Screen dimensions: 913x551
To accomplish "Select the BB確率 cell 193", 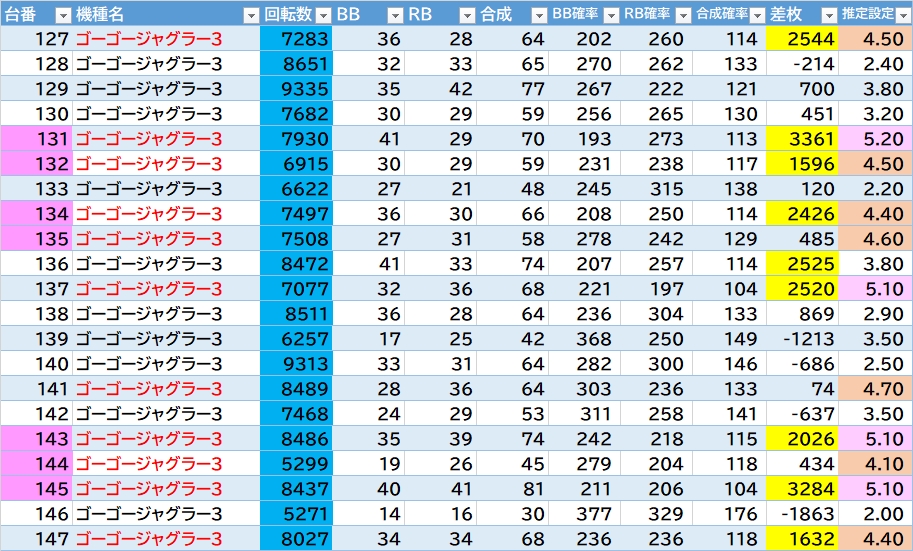I will [585, 139].
